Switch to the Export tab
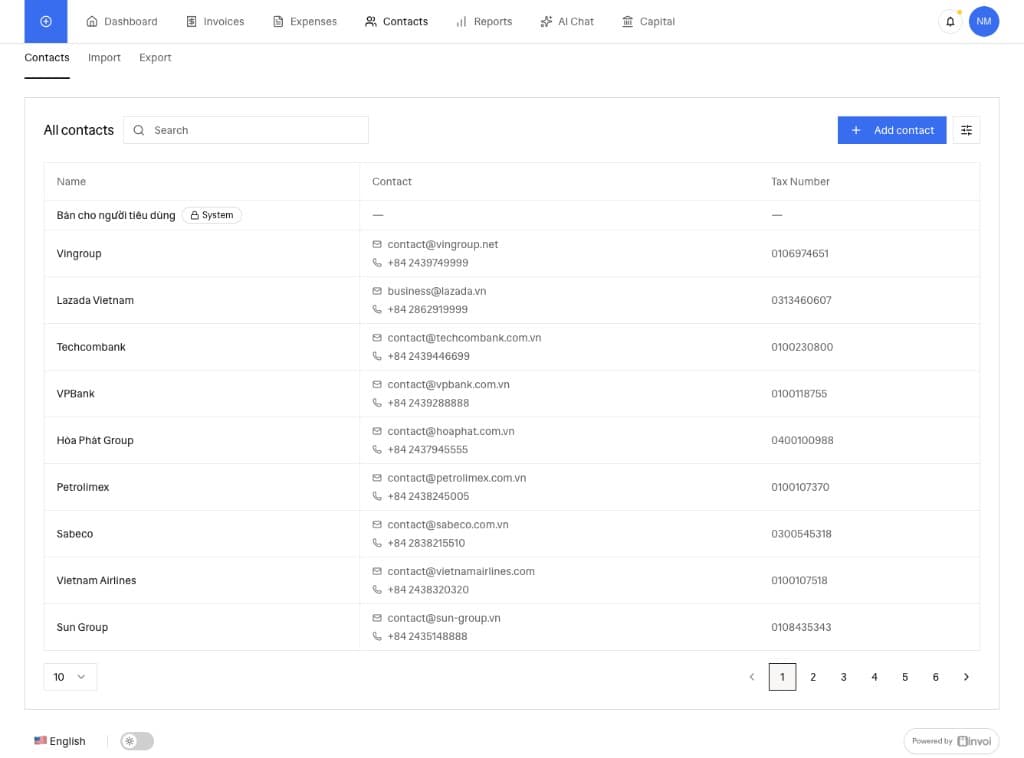The image size is (1024, 758). [x=155, y=57]
